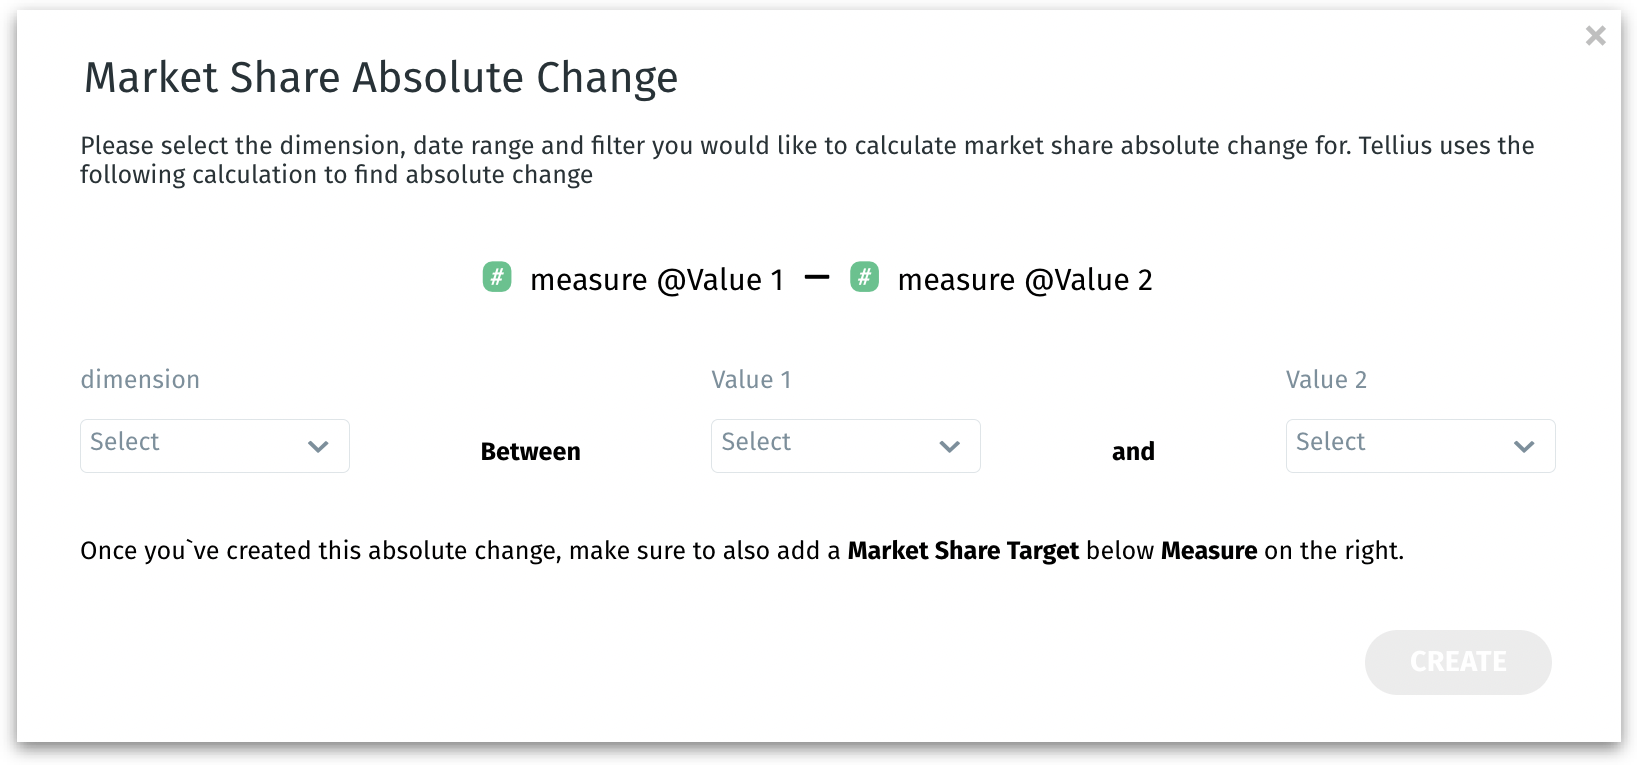Close the Market Share Absolute Change dialog
Viewport: 1637px width, 765px height.
1595,36
